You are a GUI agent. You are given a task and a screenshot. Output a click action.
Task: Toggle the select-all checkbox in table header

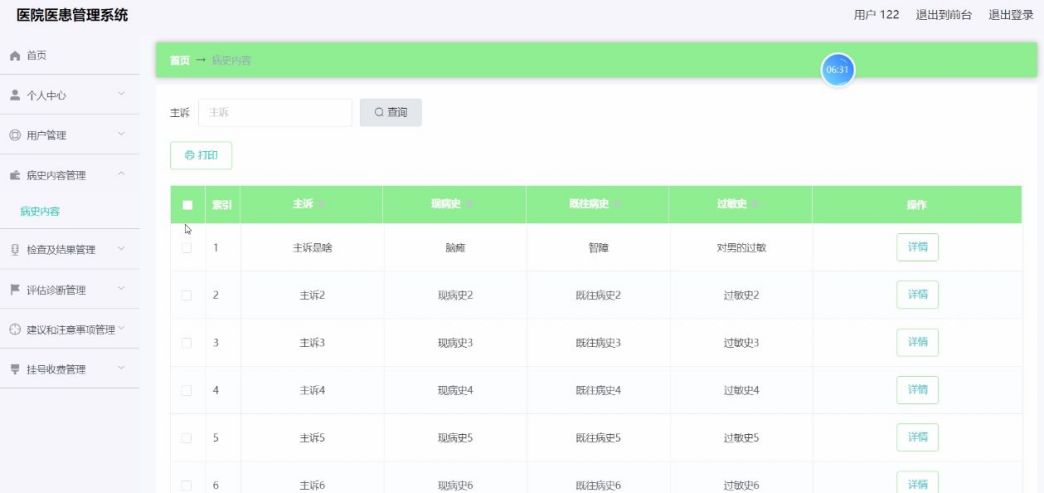(187, 205)
